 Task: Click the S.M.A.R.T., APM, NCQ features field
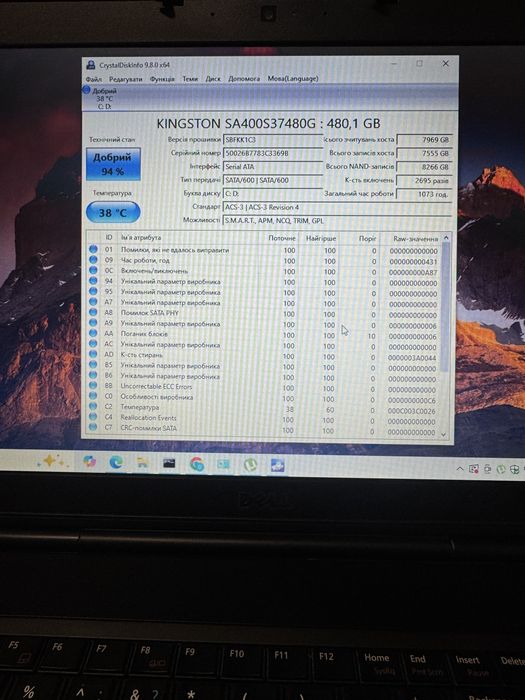[x=337, y=221]
